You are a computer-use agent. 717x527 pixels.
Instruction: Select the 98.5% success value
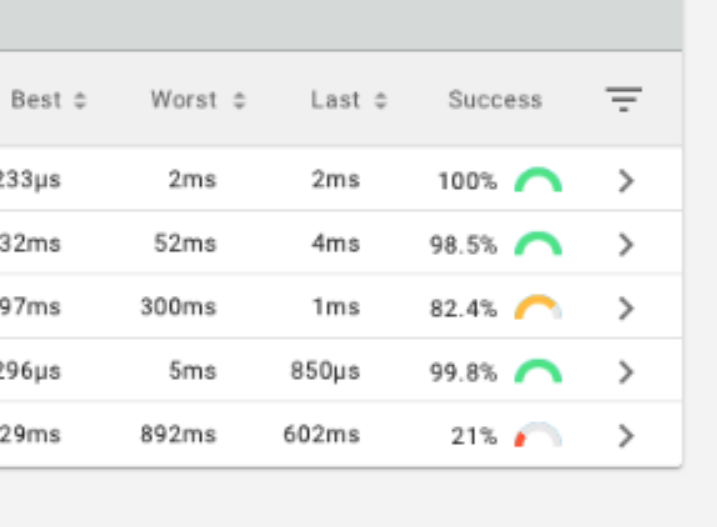pyautogui.click(x=463, y=245)
